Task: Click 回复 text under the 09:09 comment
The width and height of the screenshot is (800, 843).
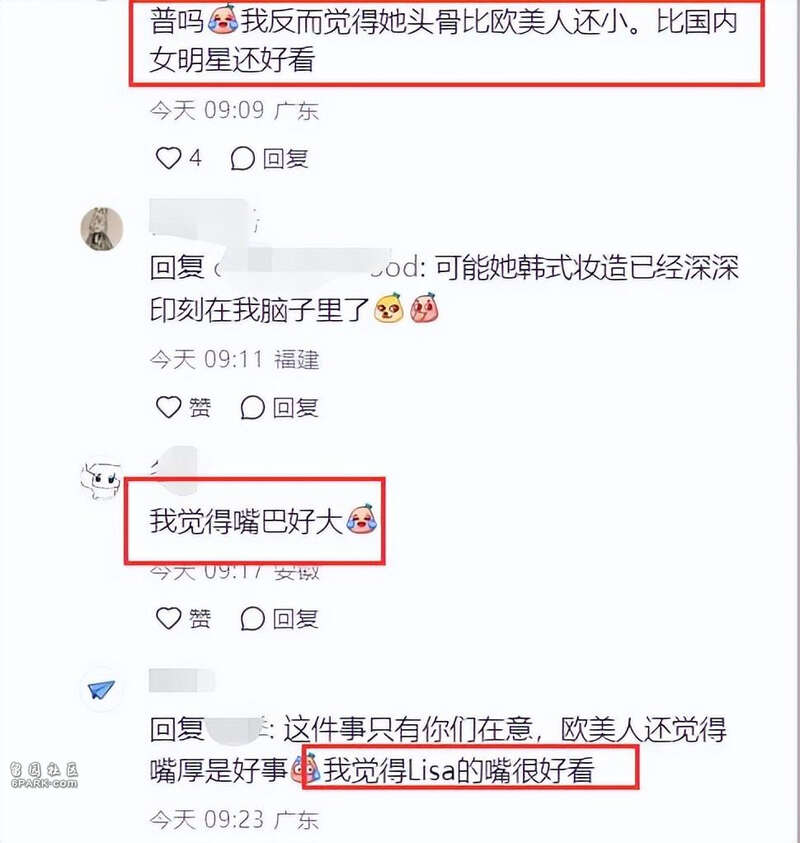Action: click(x=285, y=159)
